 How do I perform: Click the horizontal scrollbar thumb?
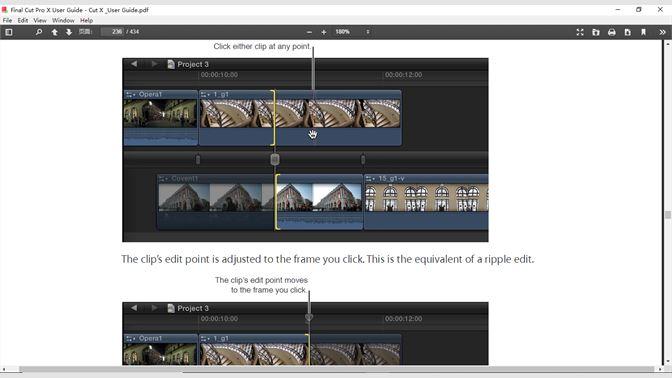click(x=336, y=369)
